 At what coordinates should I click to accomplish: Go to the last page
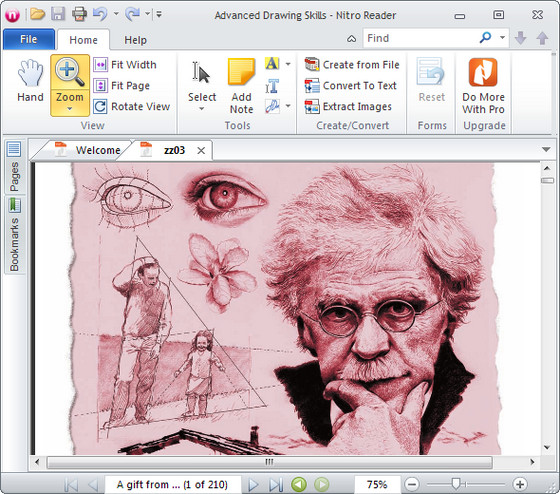[276, 484]
